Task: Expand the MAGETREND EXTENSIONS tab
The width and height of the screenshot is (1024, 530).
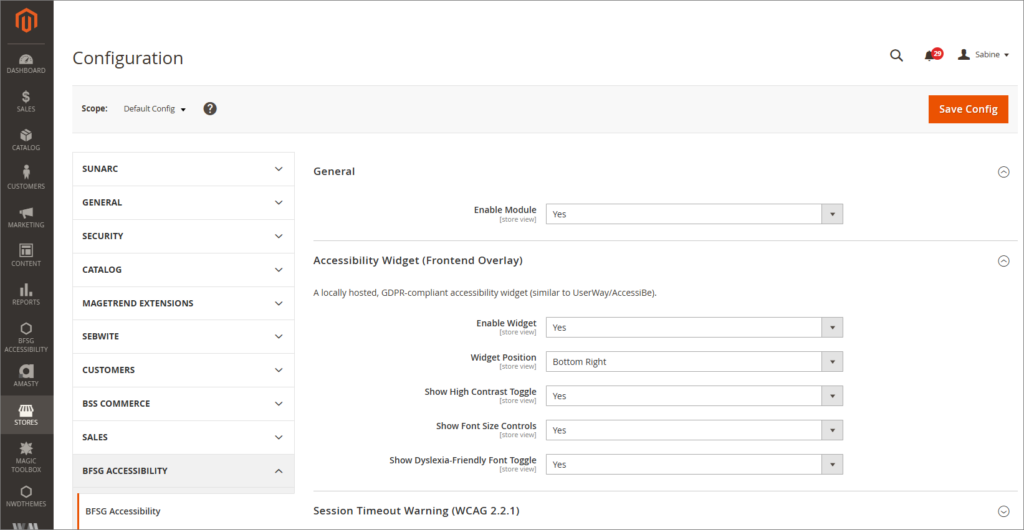Action: (x=184, y=304)
